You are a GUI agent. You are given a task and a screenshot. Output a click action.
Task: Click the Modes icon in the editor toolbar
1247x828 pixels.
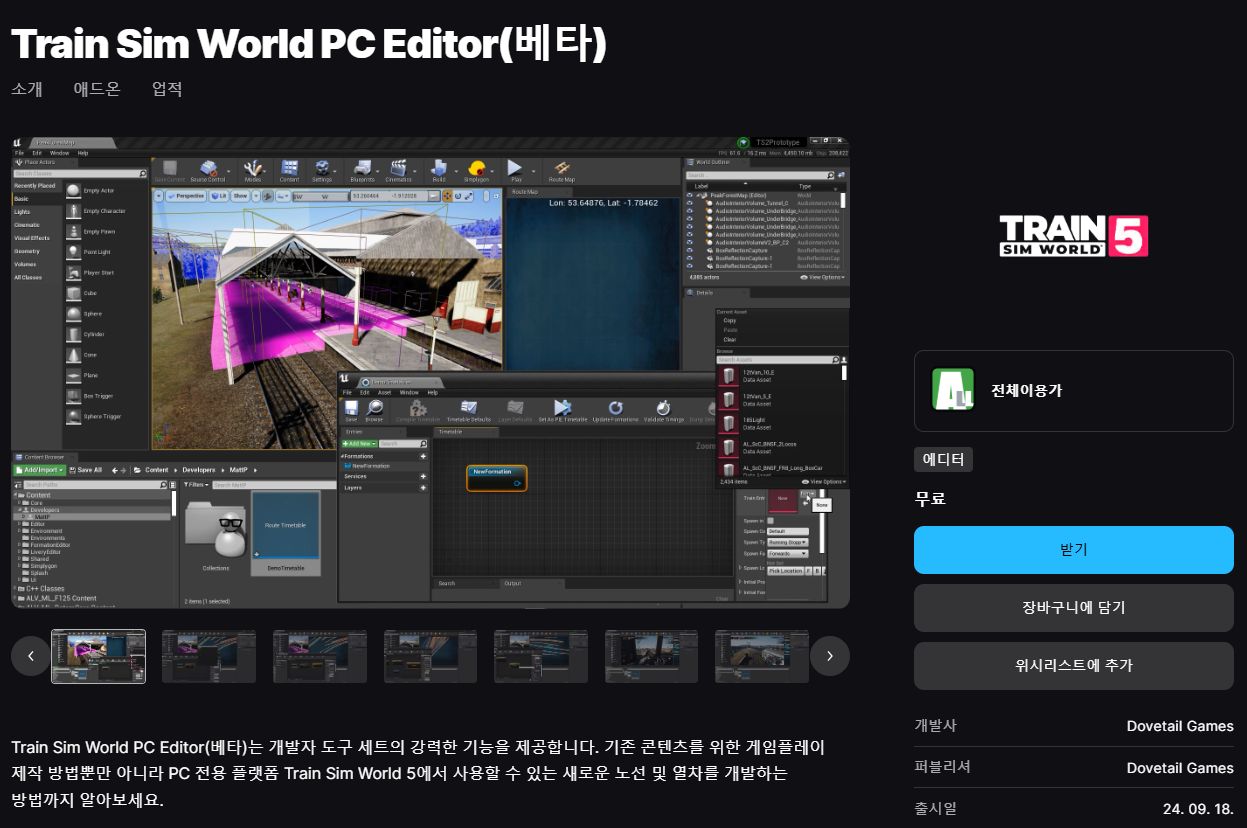(x=253, y=171)
